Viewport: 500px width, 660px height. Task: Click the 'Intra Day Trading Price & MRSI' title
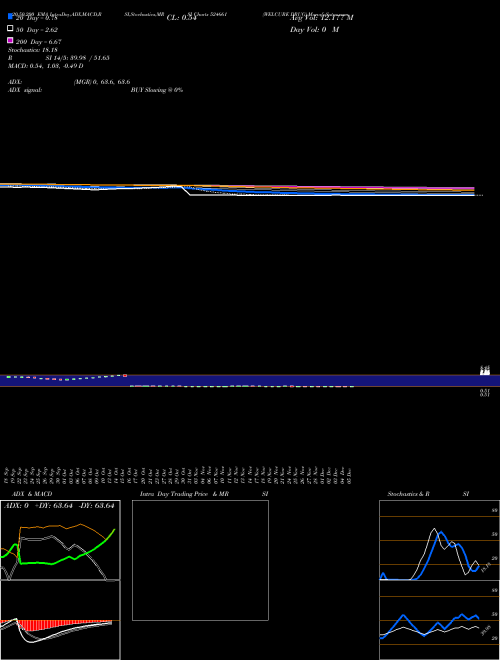click(x=204, y=494)
